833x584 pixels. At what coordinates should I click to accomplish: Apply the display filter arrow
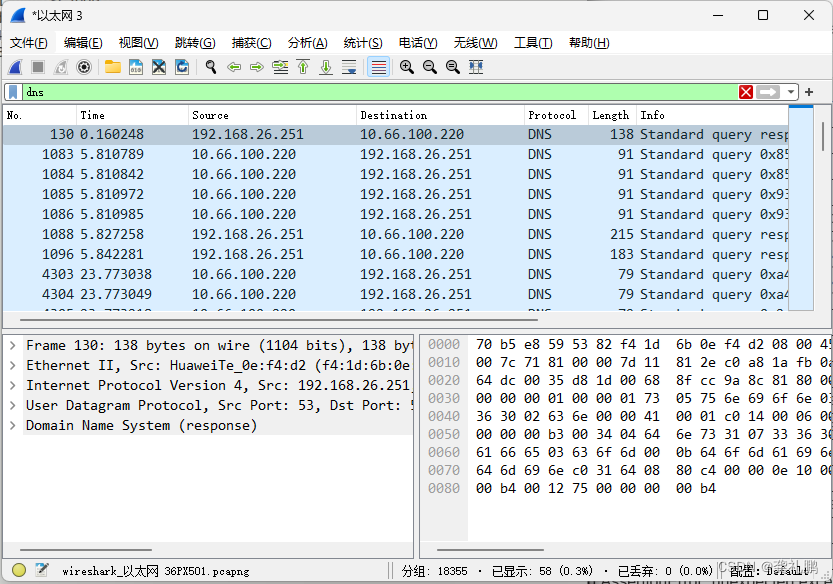point(768,92)
